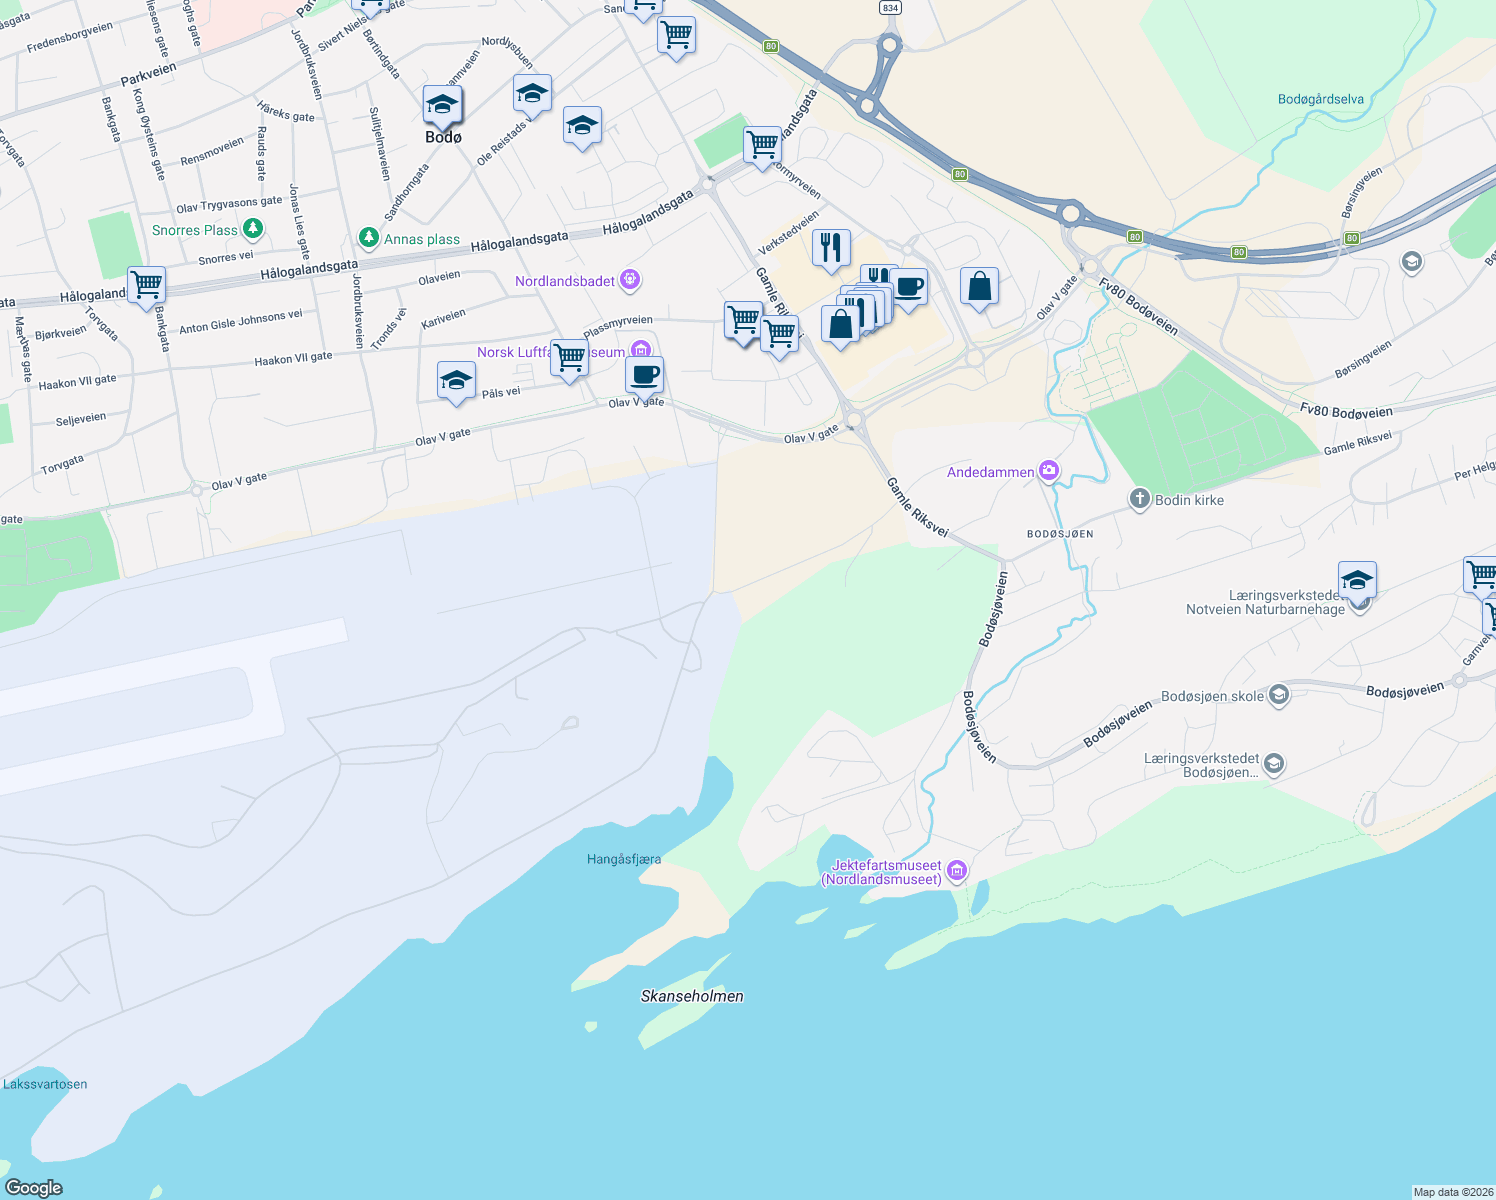Select the Bodøsjøen skole label text

(1212, 696)
